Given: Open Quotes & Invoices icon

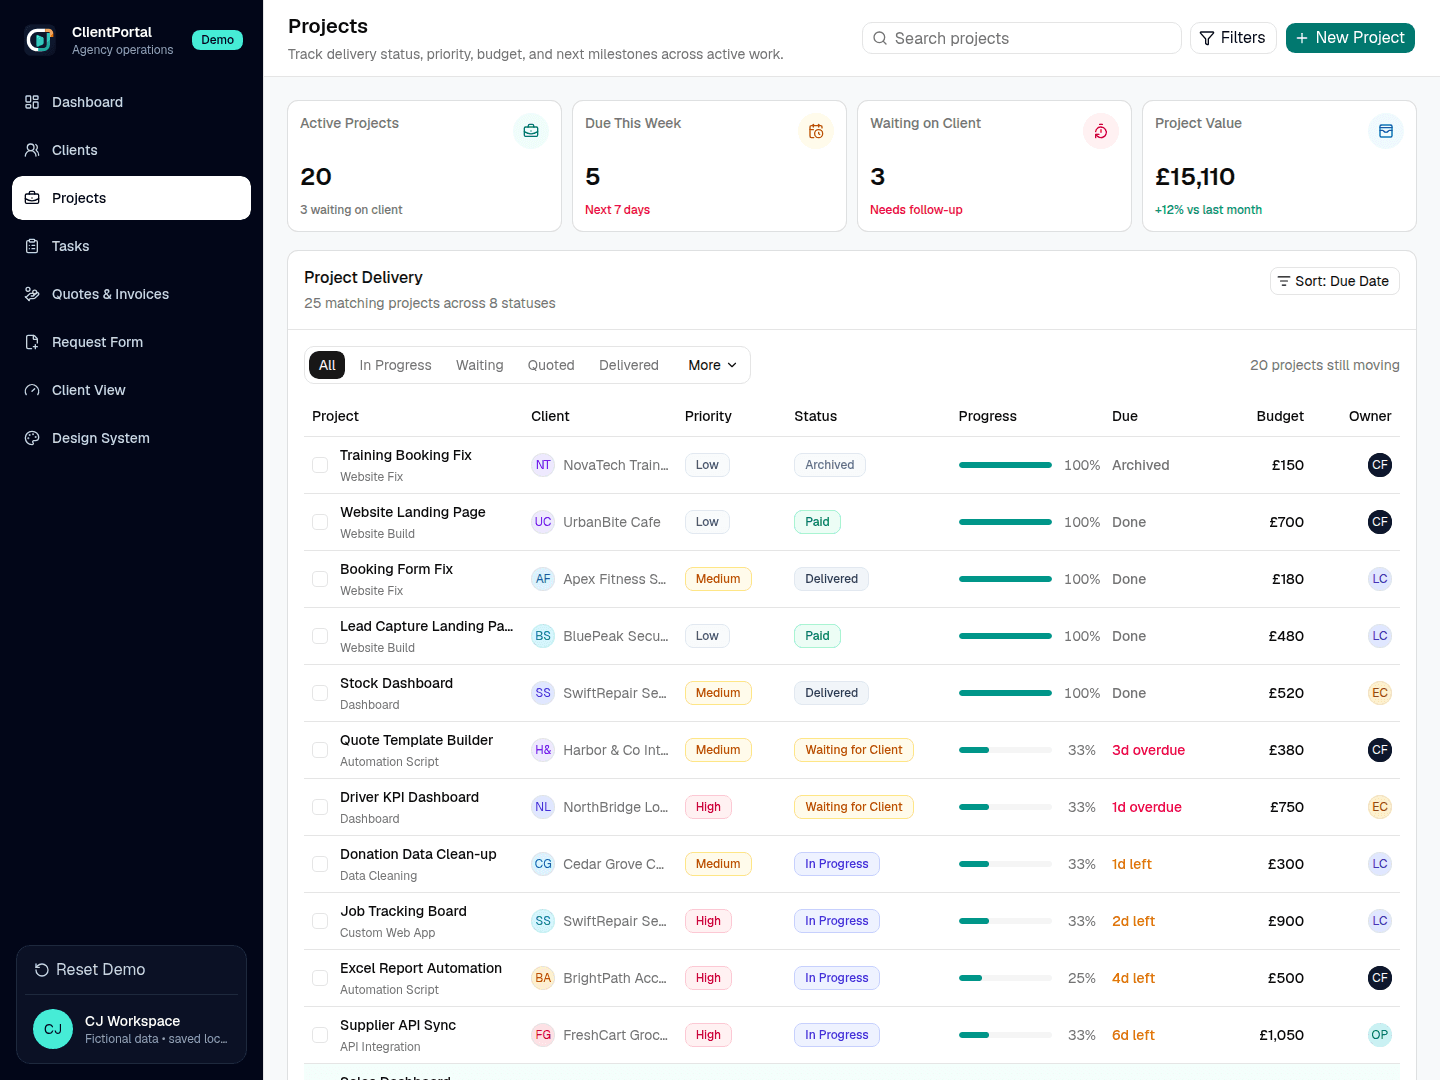Looking at the screenshot, I should pos(32,294).
